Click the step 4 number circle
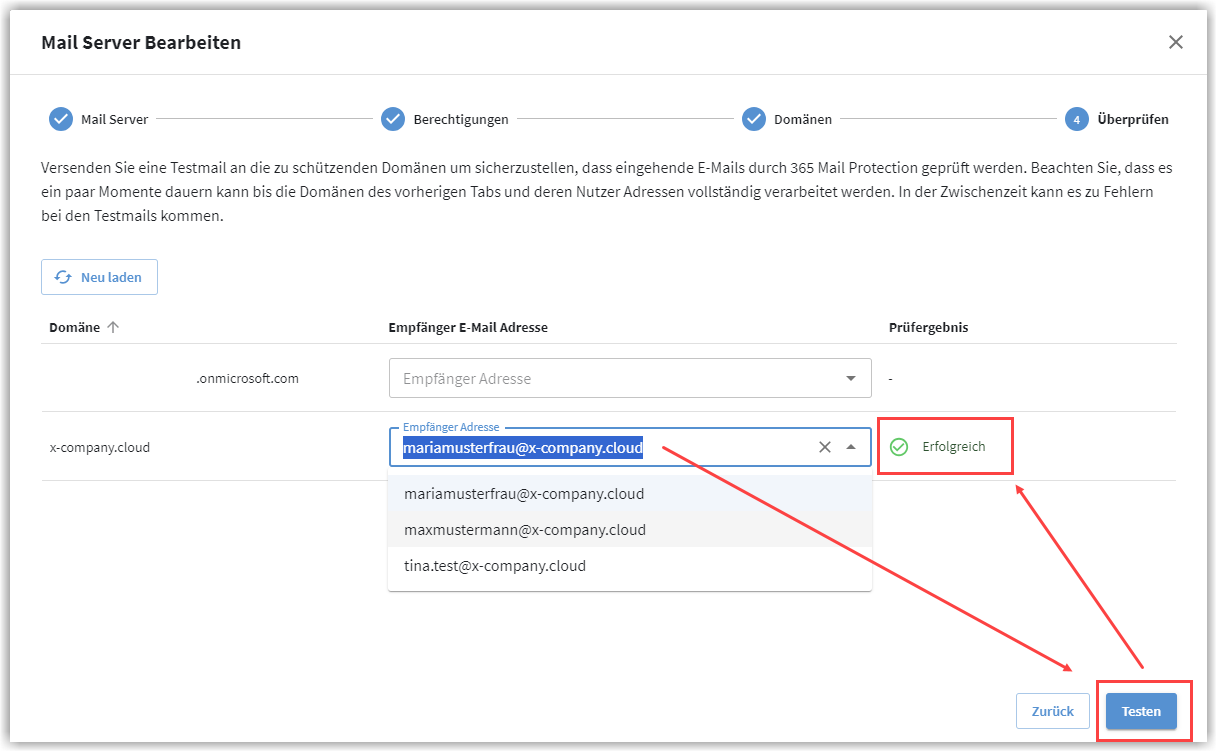The width and height of the screenshot is (1217, 752). (x=1077, y=119)
